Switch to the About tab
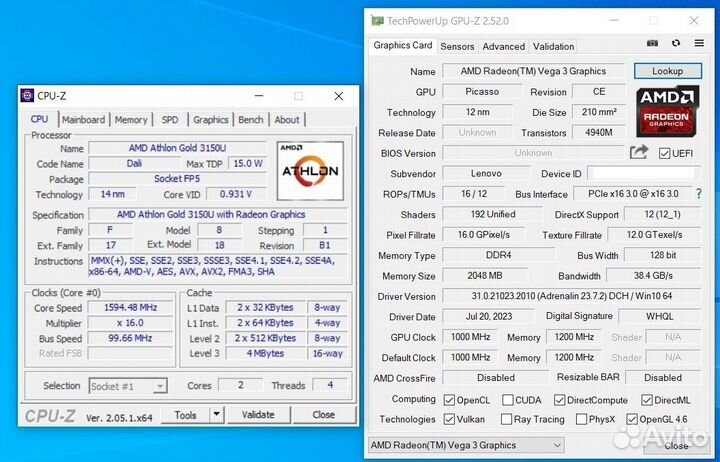The width and height of the screenshot is (720, 462). [x=287, y=119]
